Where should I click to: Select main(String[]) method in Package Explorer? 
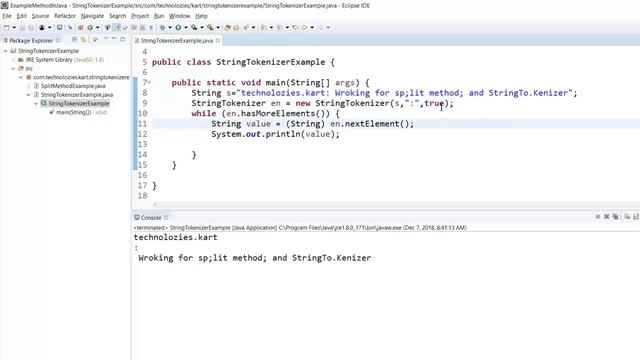tap(78, 112)
